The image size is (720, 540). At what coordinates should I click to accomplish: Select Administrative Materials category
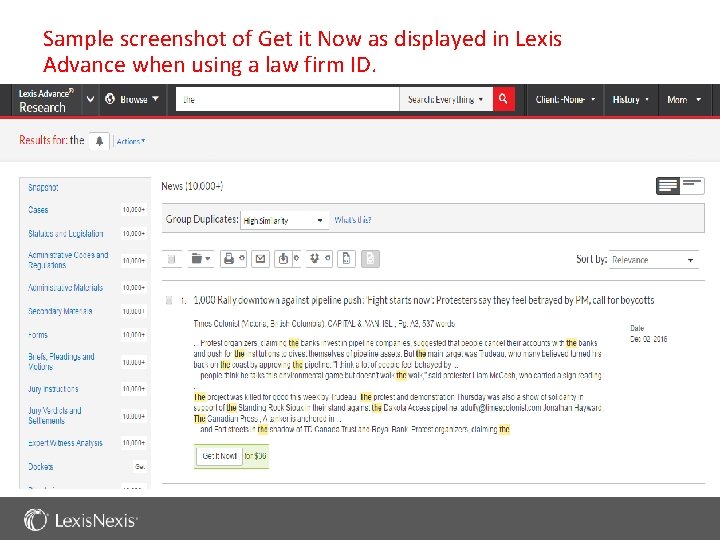click(65, 287)
